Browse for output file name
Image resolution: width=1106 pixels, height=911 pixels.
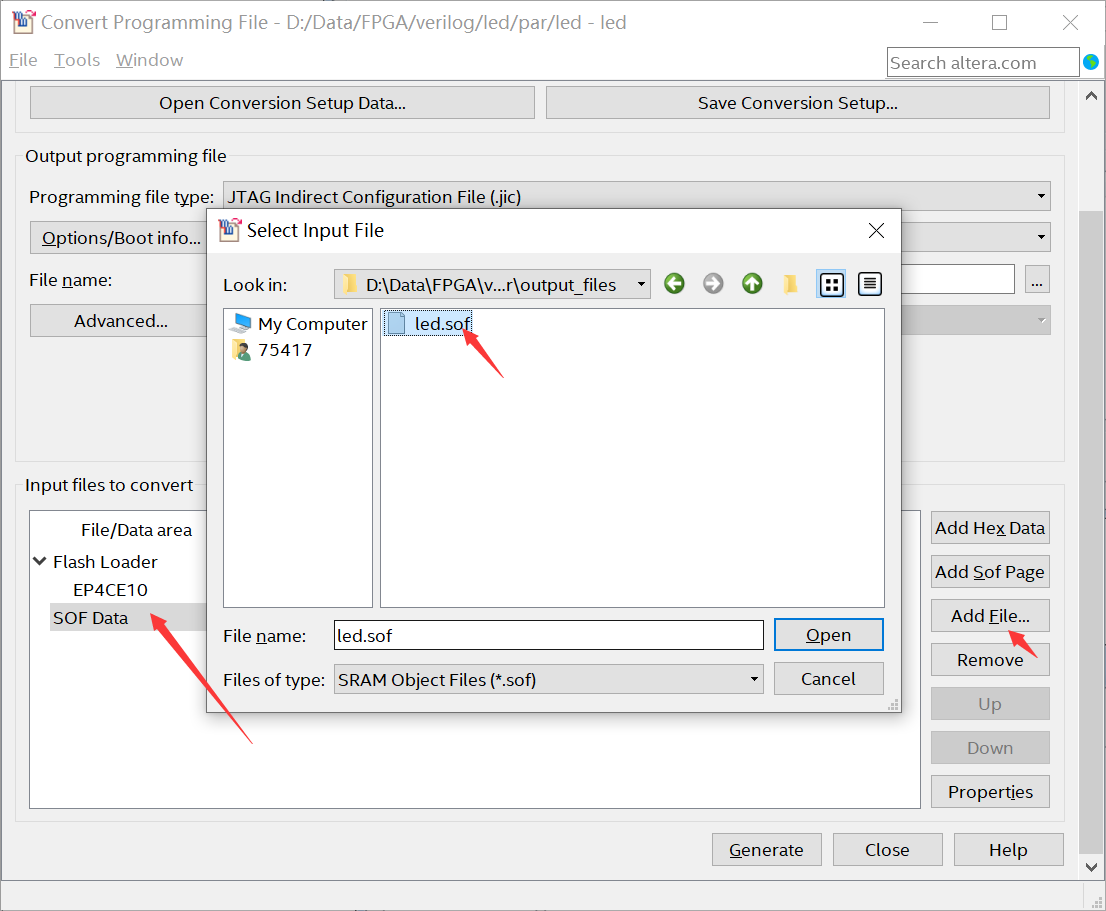[1037, 279]
